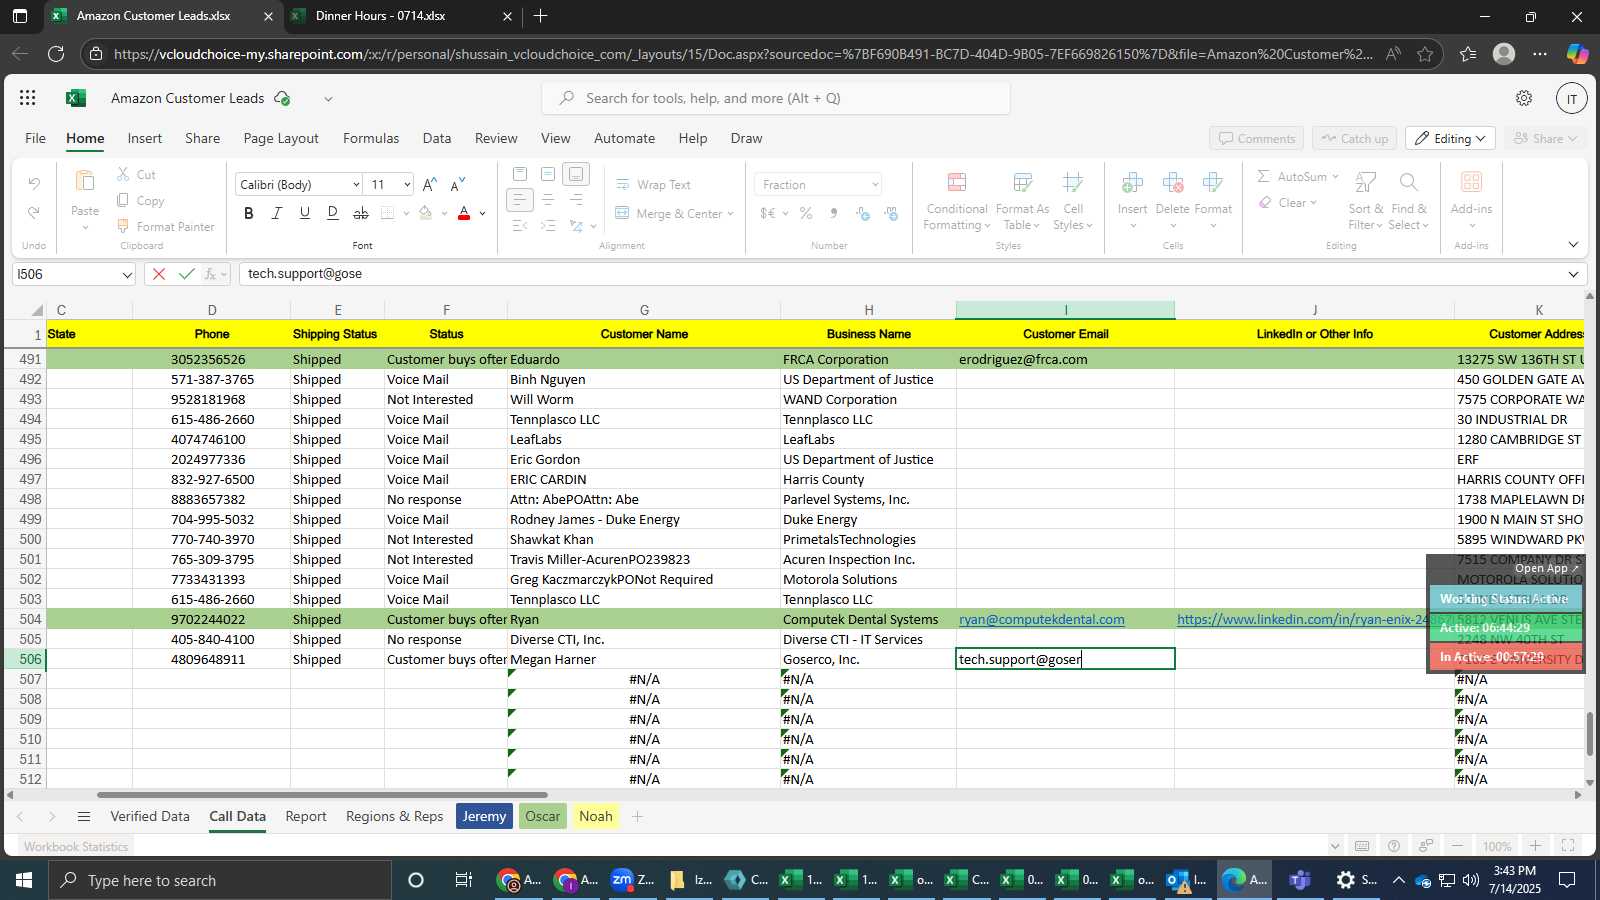The width and height of the screenshot is (1600, 900).
Task: Expand Merge & Center options
Action: point(731,214)
